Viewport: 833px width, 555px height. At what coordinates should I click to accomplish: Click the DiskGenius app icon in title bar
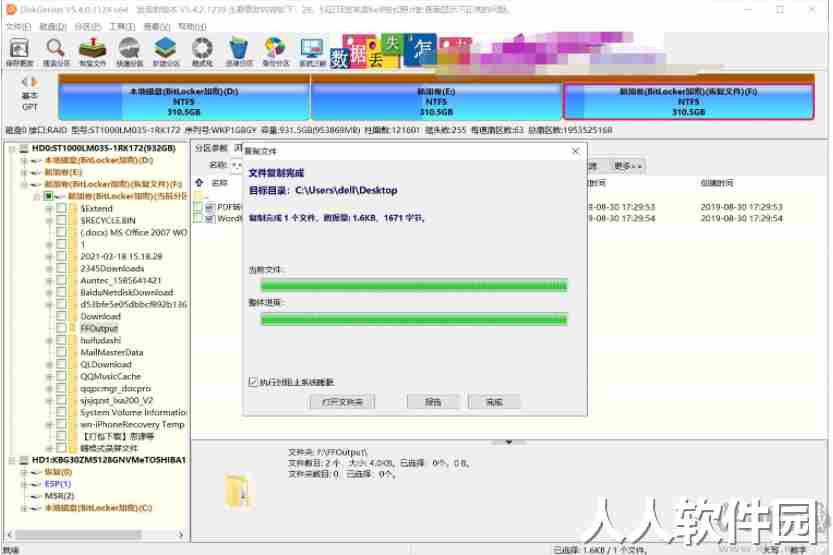[x=11, y=9]
